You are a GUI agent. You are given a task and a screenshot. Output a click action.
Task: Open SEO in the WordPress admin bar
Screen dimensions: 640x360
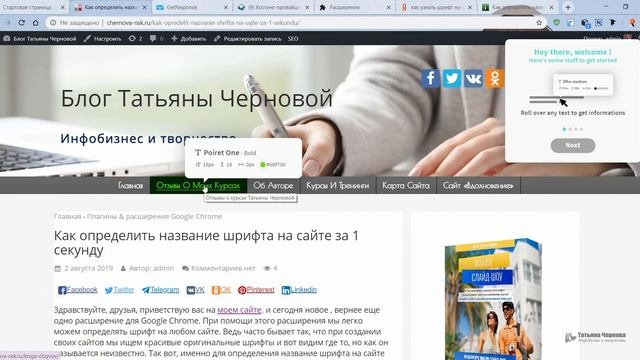coord(293,39)
